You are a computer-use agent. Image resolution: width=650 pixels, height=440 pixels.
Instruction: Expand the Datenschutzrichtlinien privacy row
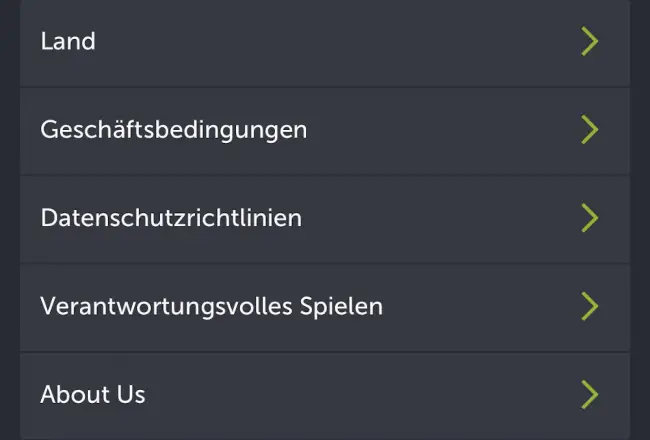[x=325, y=219]
